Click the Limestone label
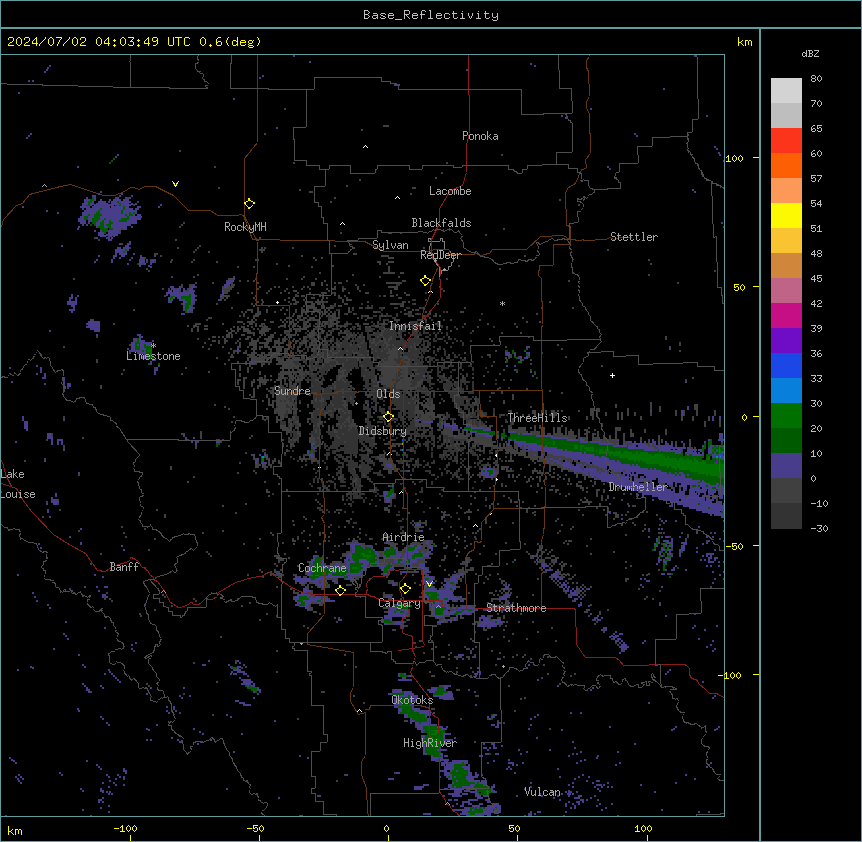Screen dimensions: 862x842 [x=153, y=356]
